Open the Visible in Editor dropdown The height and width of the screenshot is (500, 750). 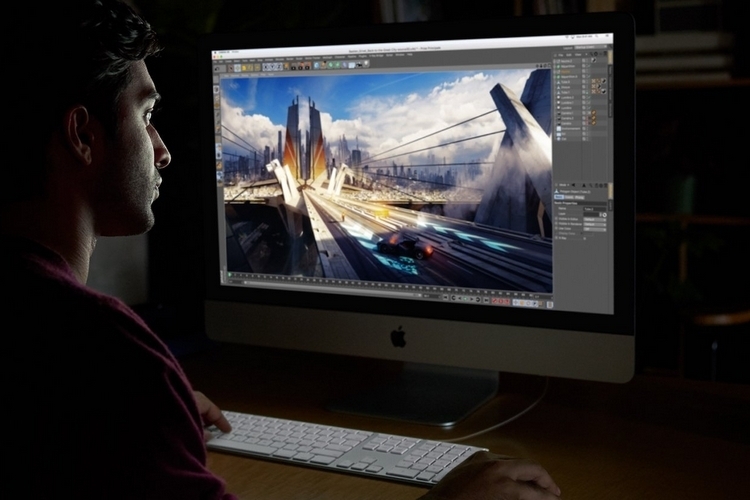coord(595,219)
